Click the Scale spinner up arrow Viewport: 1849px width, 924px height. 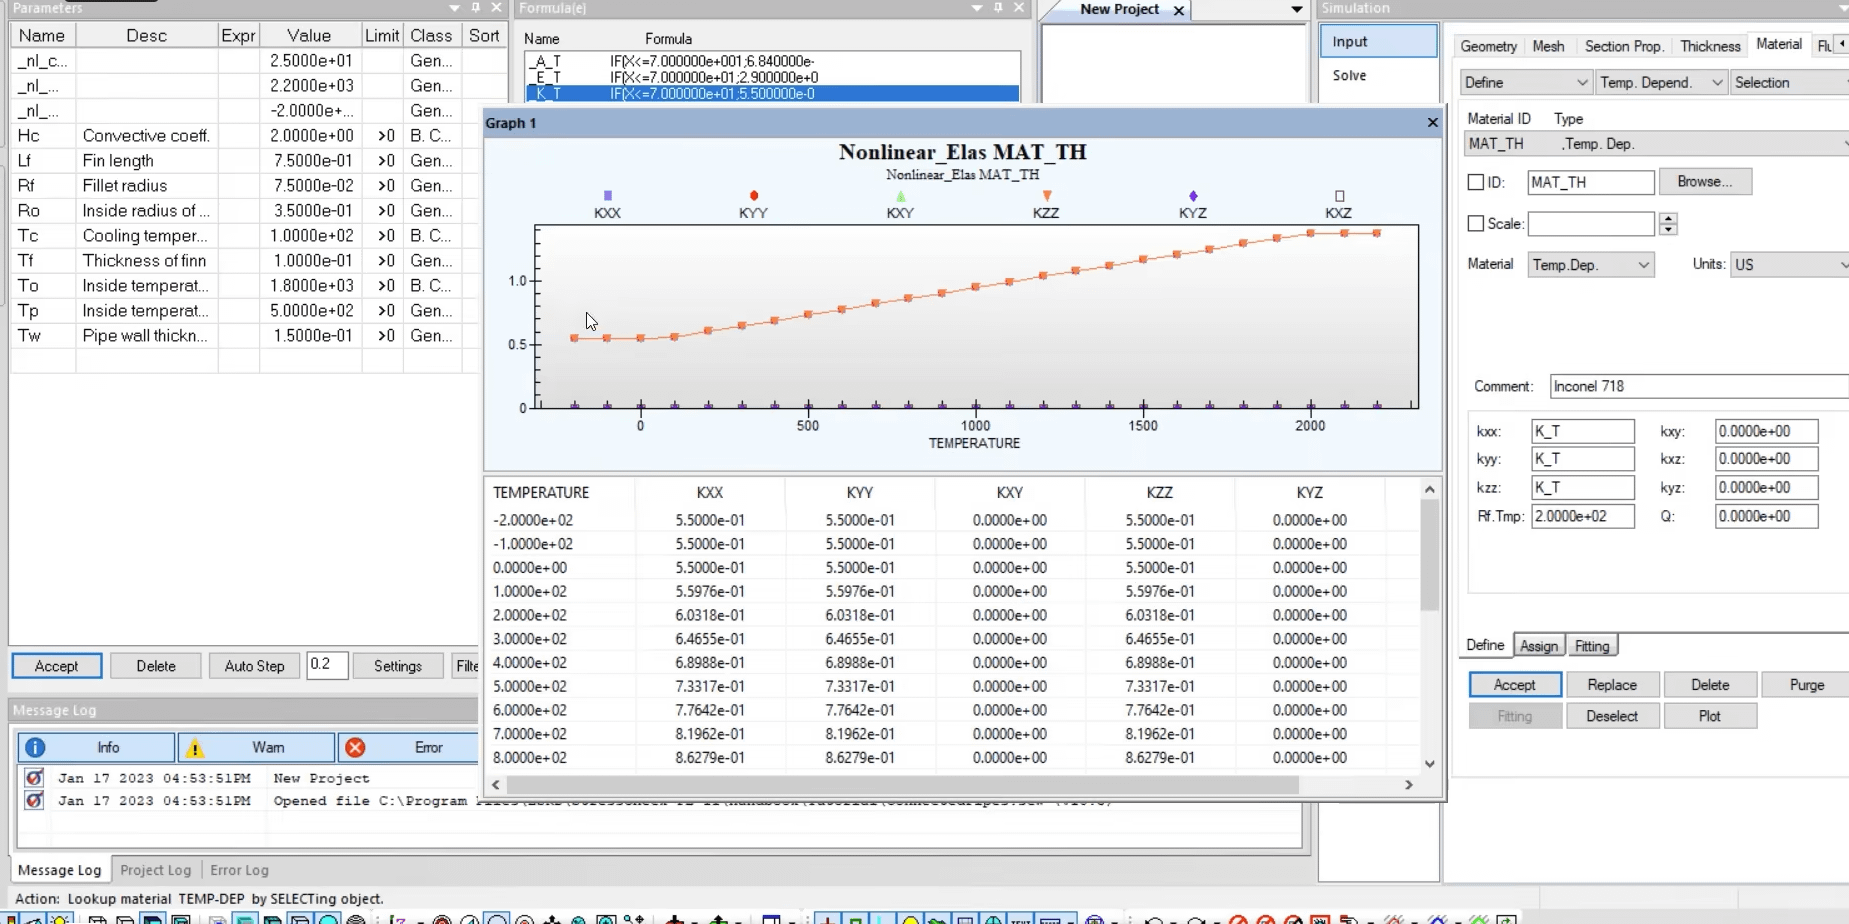pos(1668,218)
